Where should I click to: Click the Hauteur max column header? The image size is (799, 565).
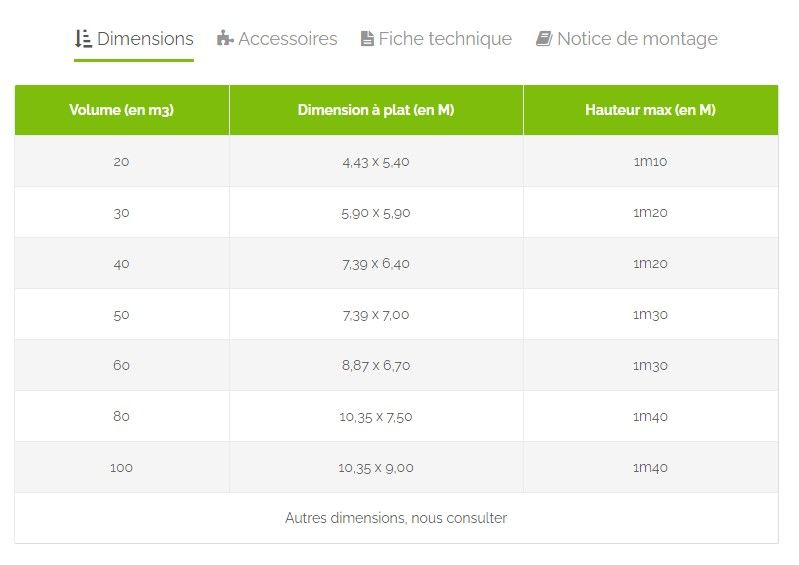pos(650,110)
